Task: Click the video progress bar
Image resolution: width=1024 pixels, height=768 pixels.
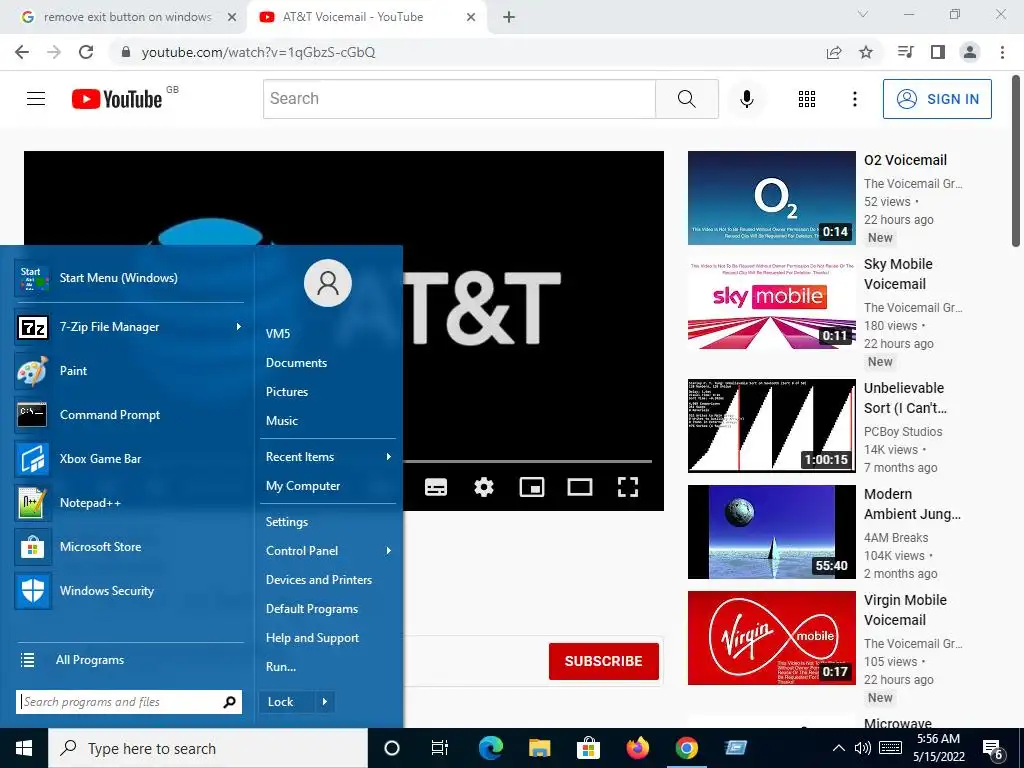Action: pyautogui.click(x=528, y=461)
